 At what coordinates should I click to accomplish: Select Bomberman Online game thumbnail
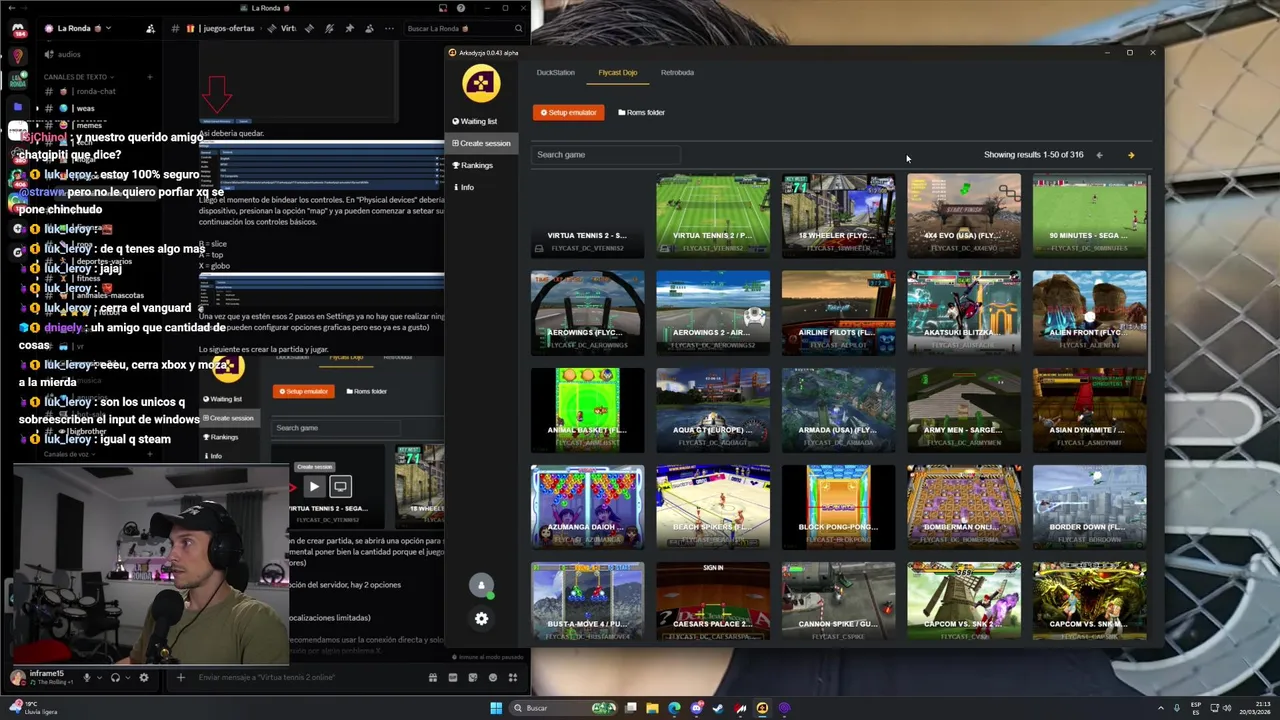click(964, 508)
